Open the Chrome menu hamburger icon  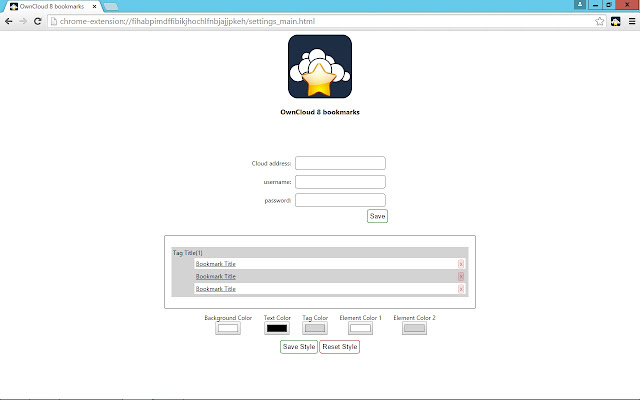(x=632, y=21)
